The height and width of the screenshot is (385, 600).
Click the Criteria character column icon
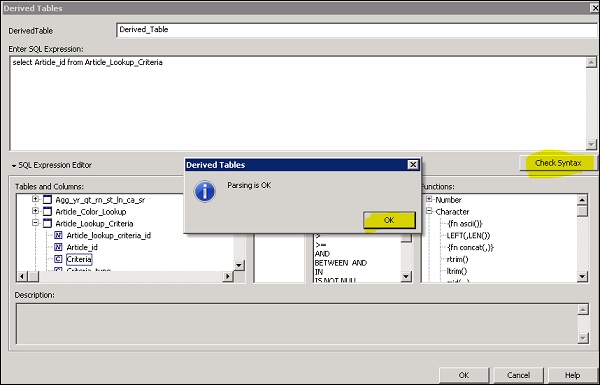[x=58, y=259]
